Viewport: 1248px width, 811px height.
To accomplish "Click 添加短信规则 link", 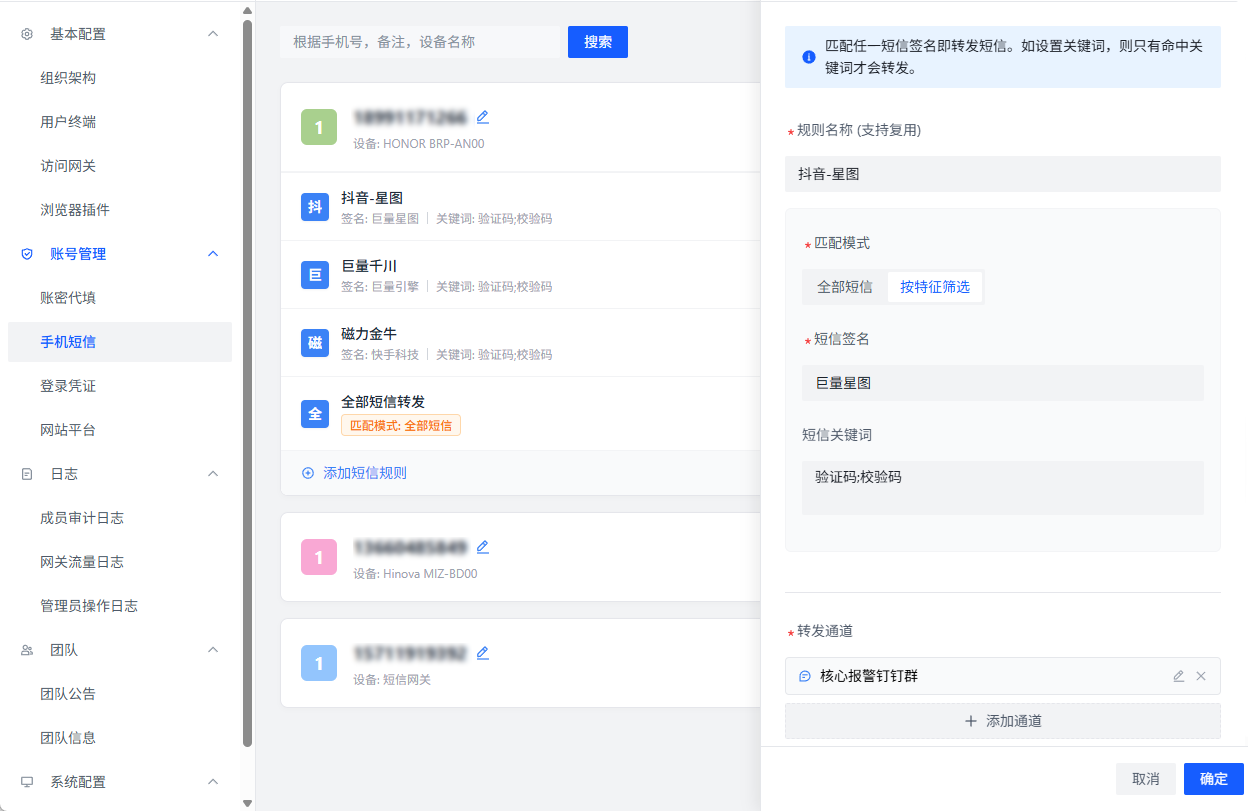I will [x=365, y=473].
